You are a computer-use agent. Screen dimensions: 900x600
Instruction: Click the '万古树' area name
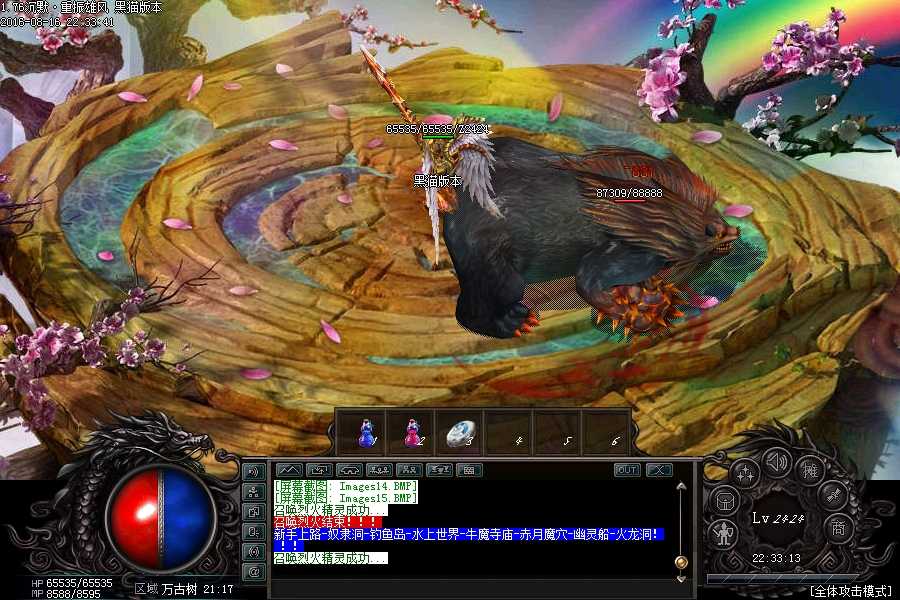tap(179, 589)
